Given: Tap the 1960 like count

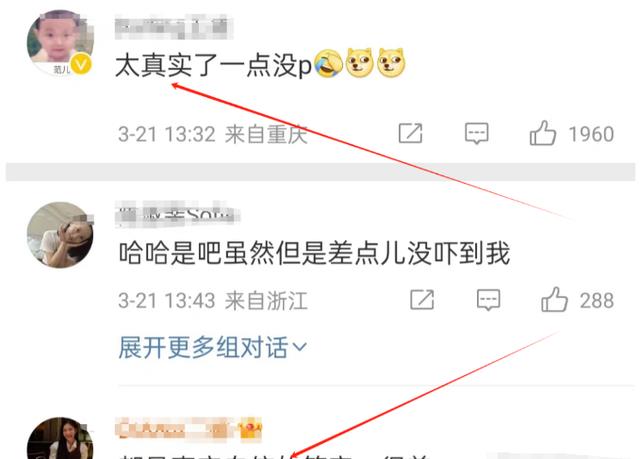Looking at the screenshot, I should (591, 134).
